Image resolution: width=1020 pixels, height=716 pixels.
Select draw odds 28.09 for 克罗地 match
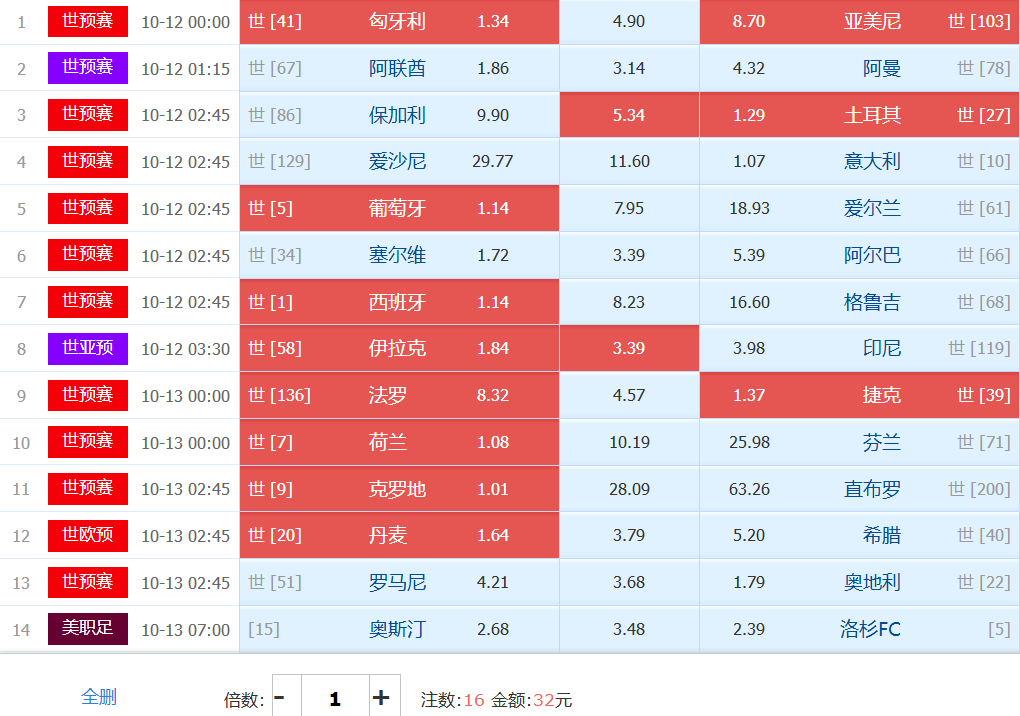(x=629, y=489)
